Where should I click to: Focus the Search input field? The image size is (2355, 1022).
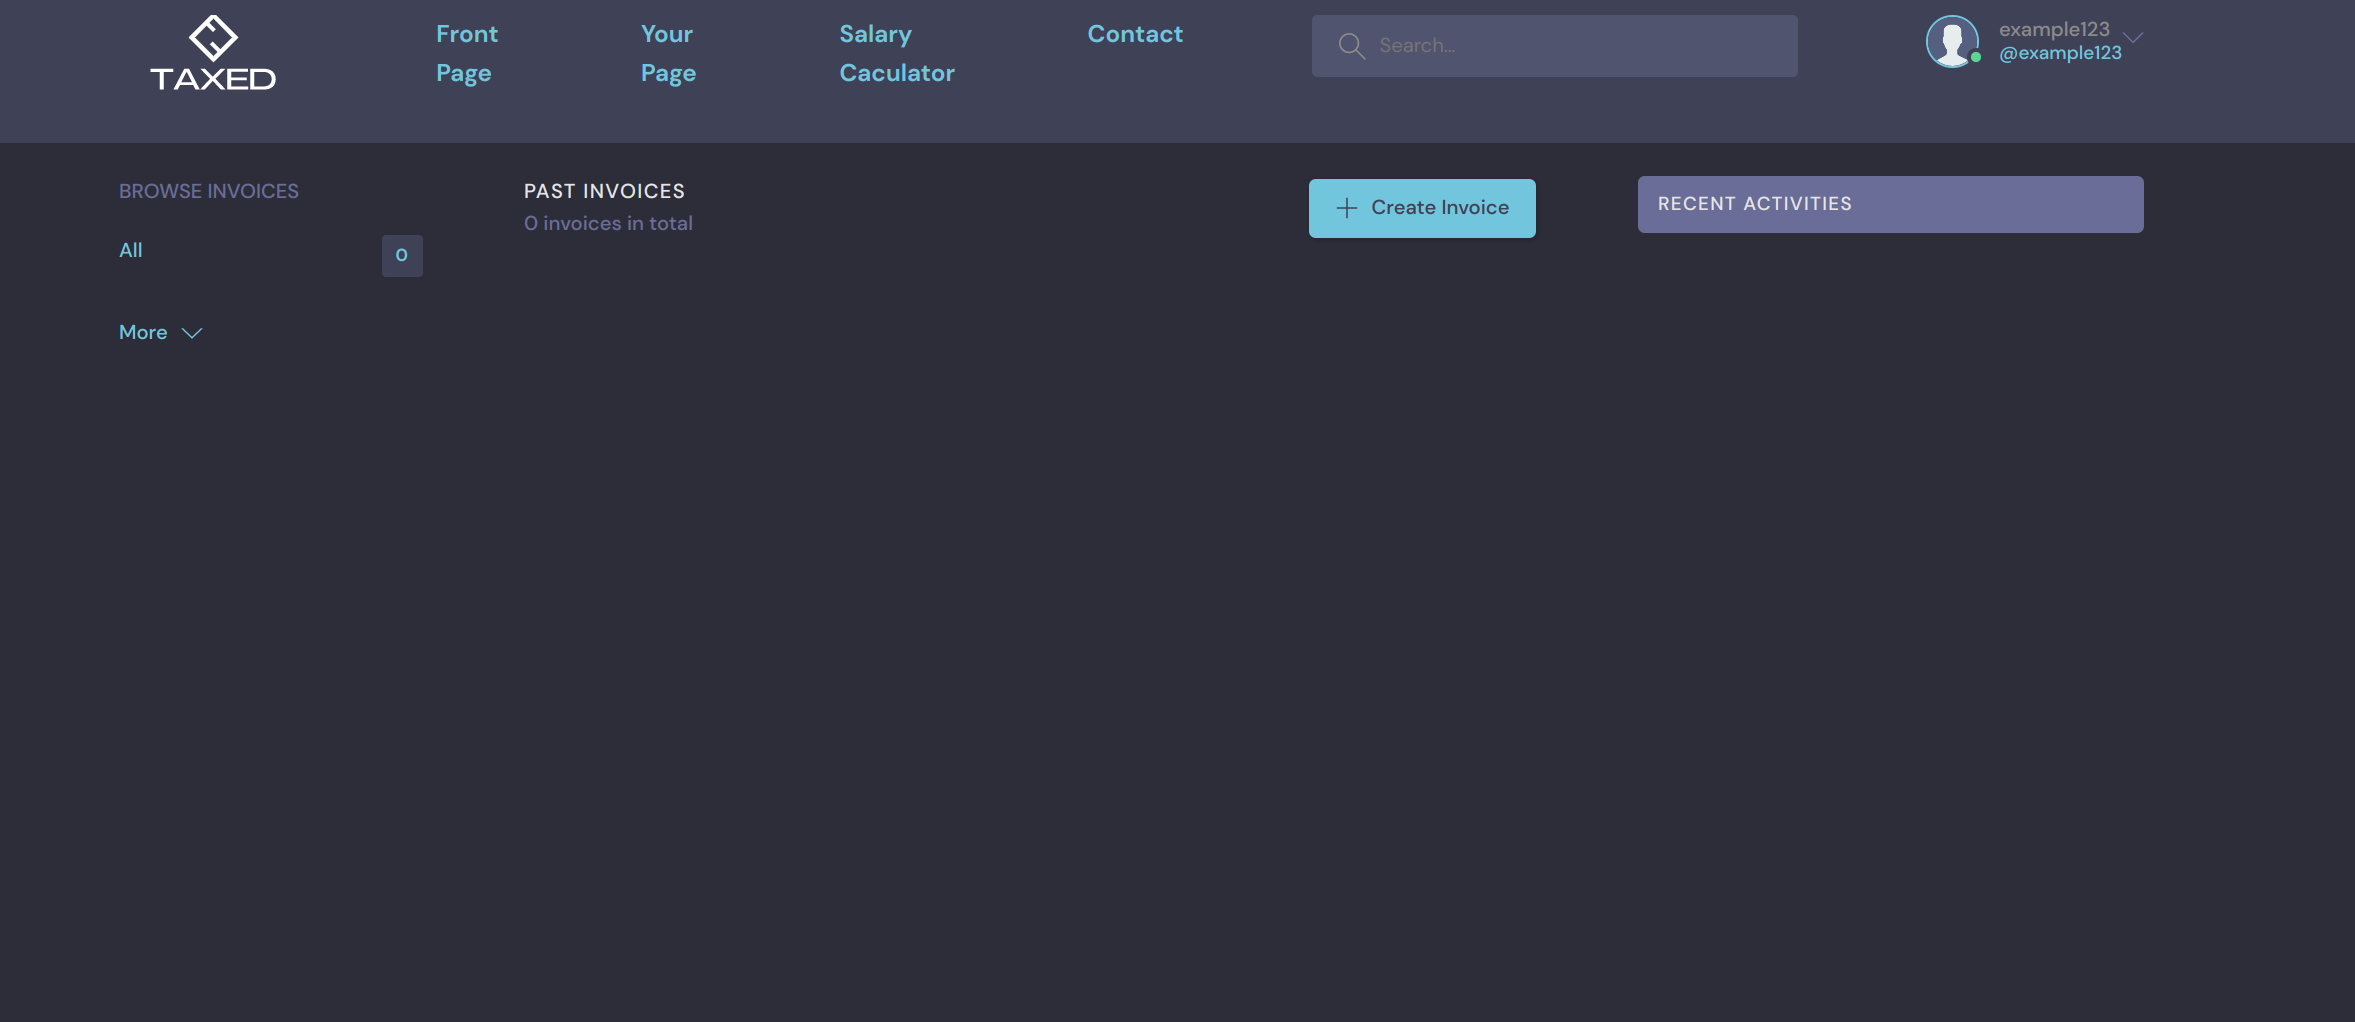coord(1554,46)
